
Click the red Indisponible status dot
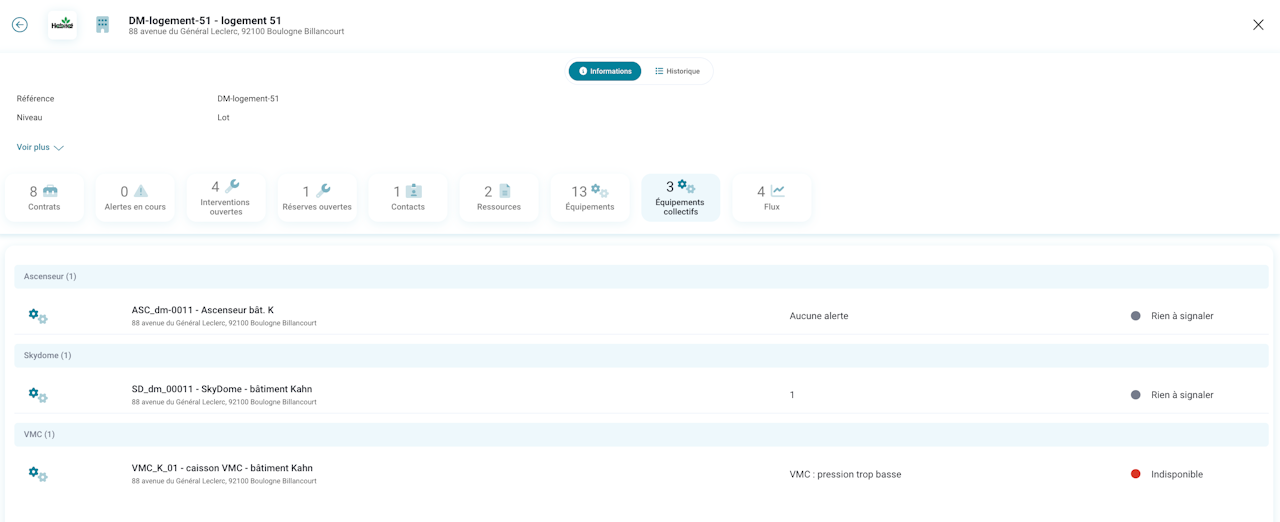(x=1135, y=474)
